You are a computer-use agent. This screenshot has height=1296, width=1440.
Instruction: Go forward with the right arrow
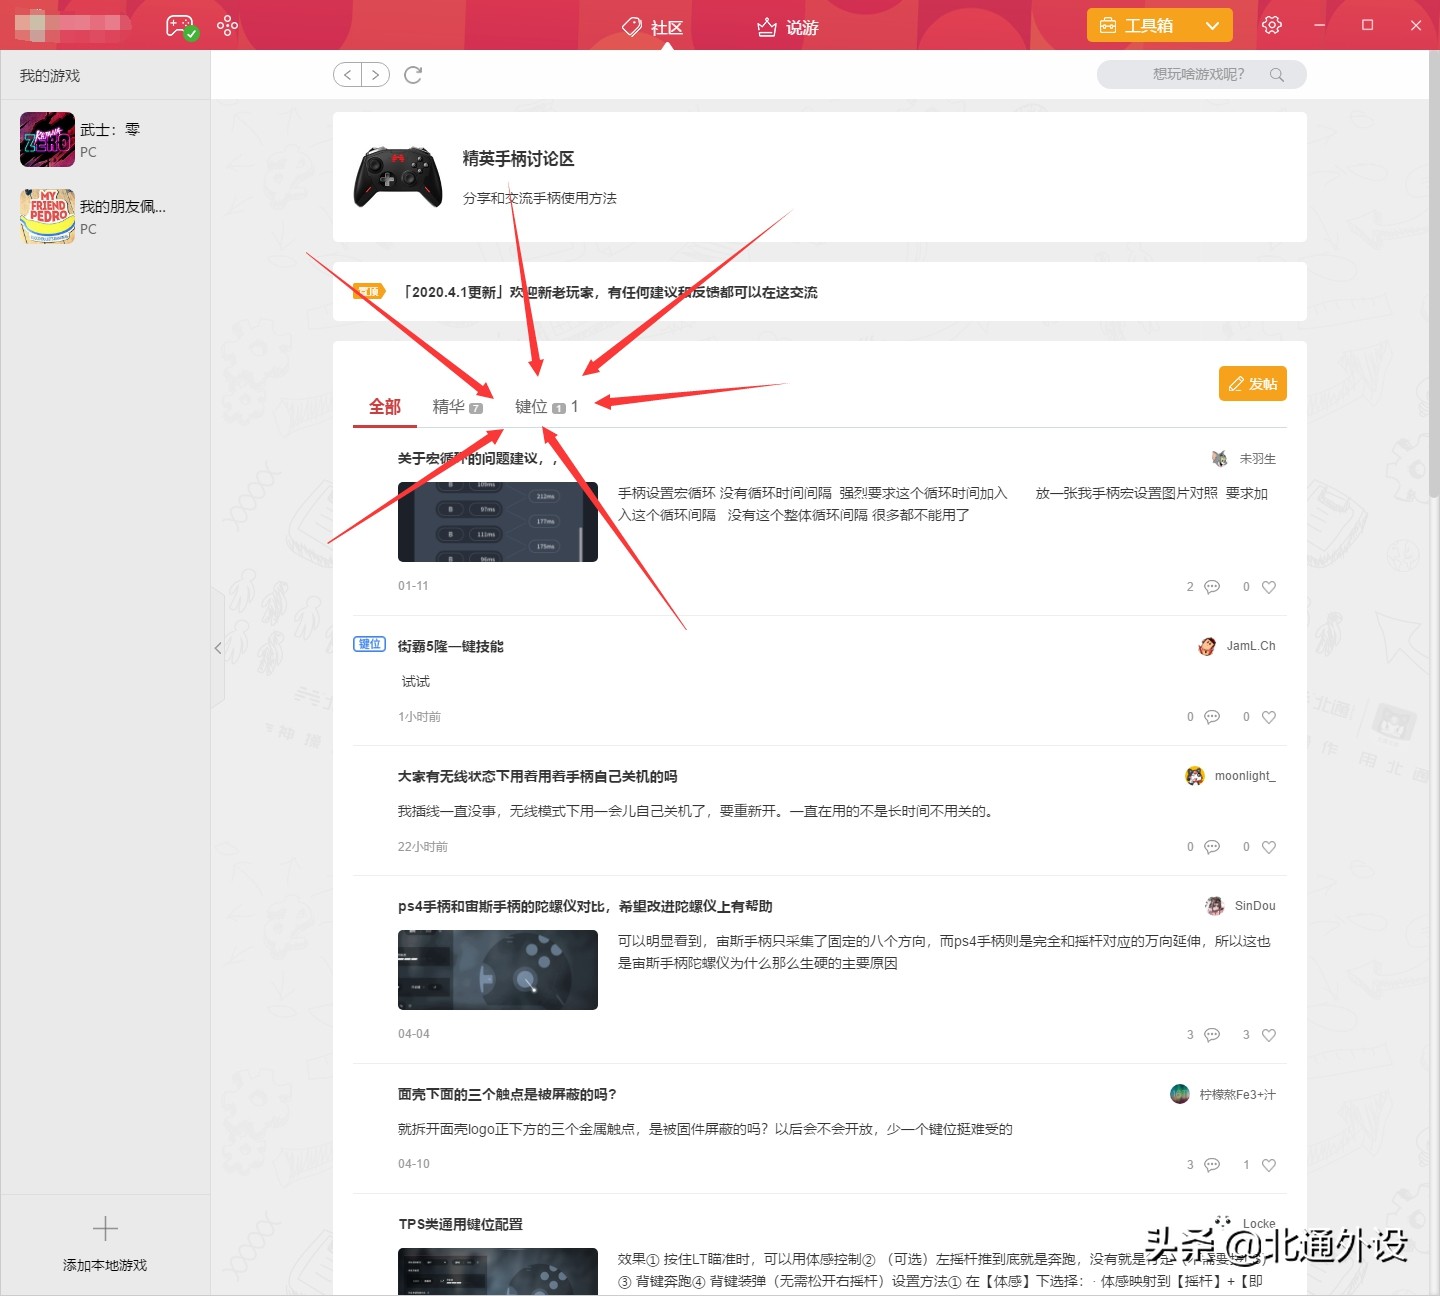click(x=375, y=75)
